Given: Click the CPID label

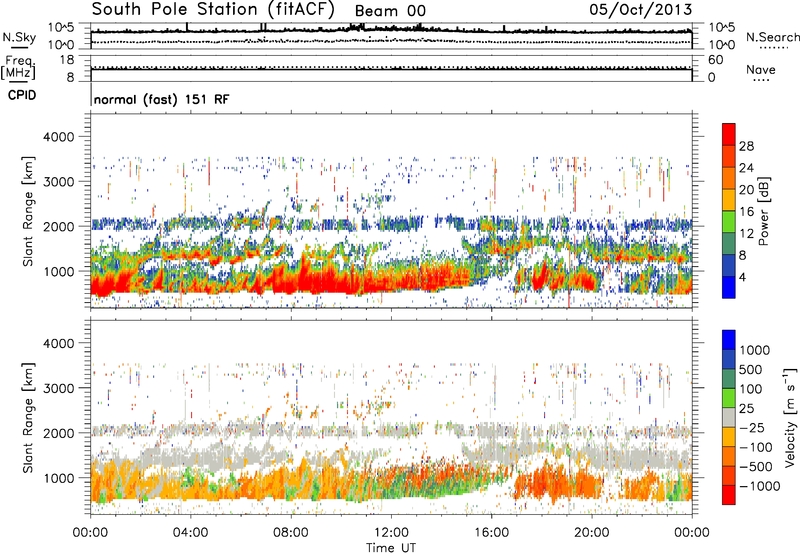Looking at the screenshot, I should pos(22,95).
